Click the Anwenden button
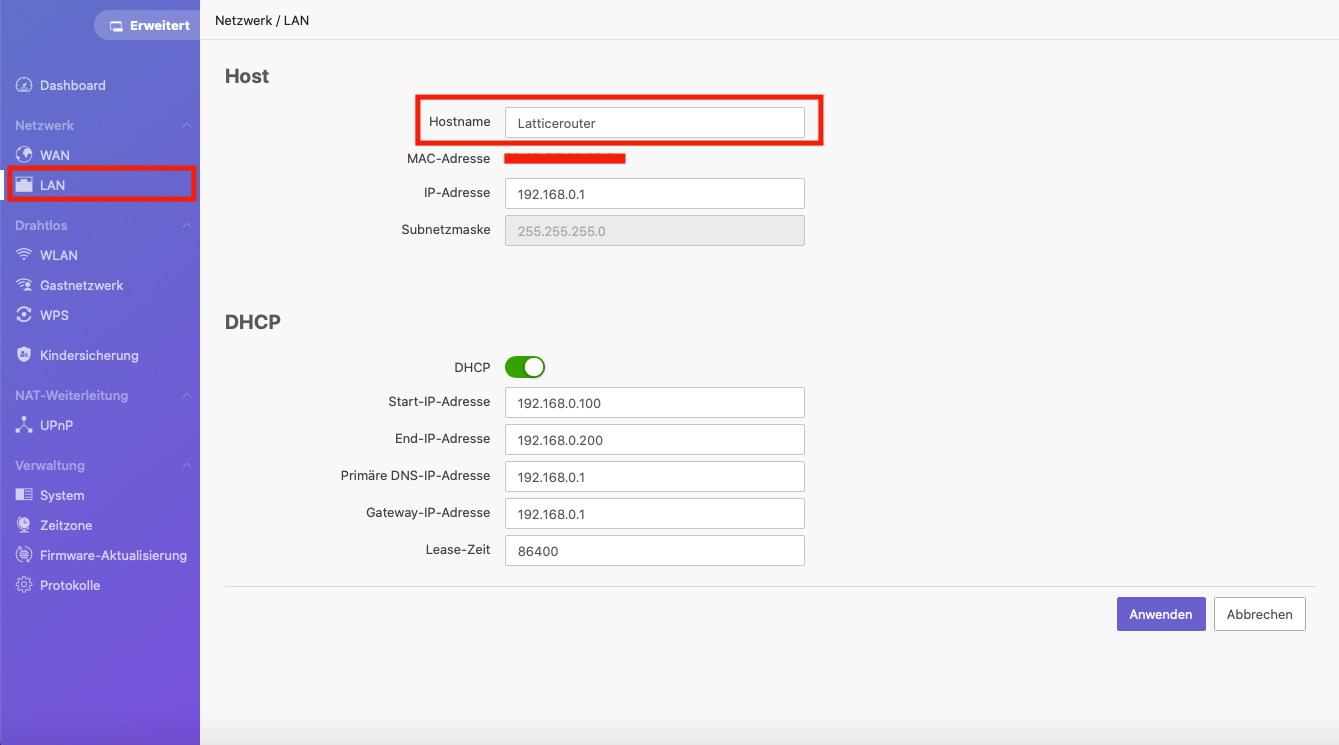1339x745 pixels. point(1161,614)
